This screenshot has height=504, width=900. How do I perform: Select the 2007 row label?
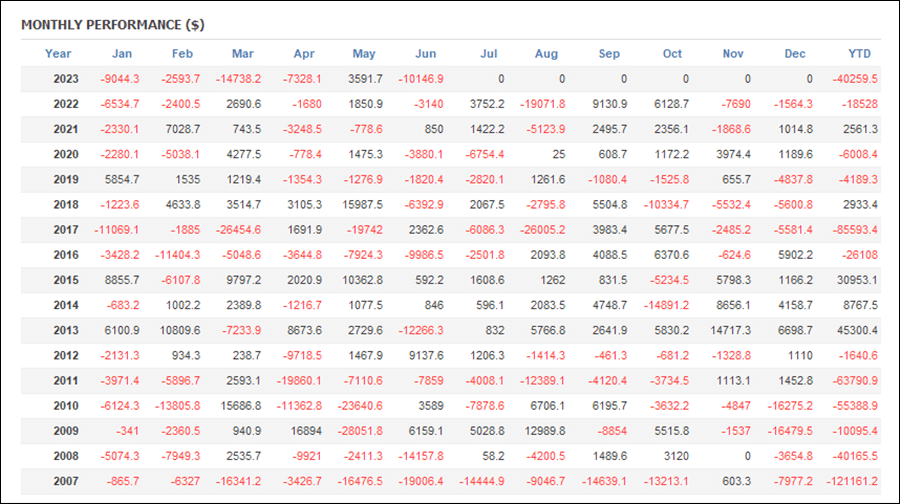(x=65, y=482)
